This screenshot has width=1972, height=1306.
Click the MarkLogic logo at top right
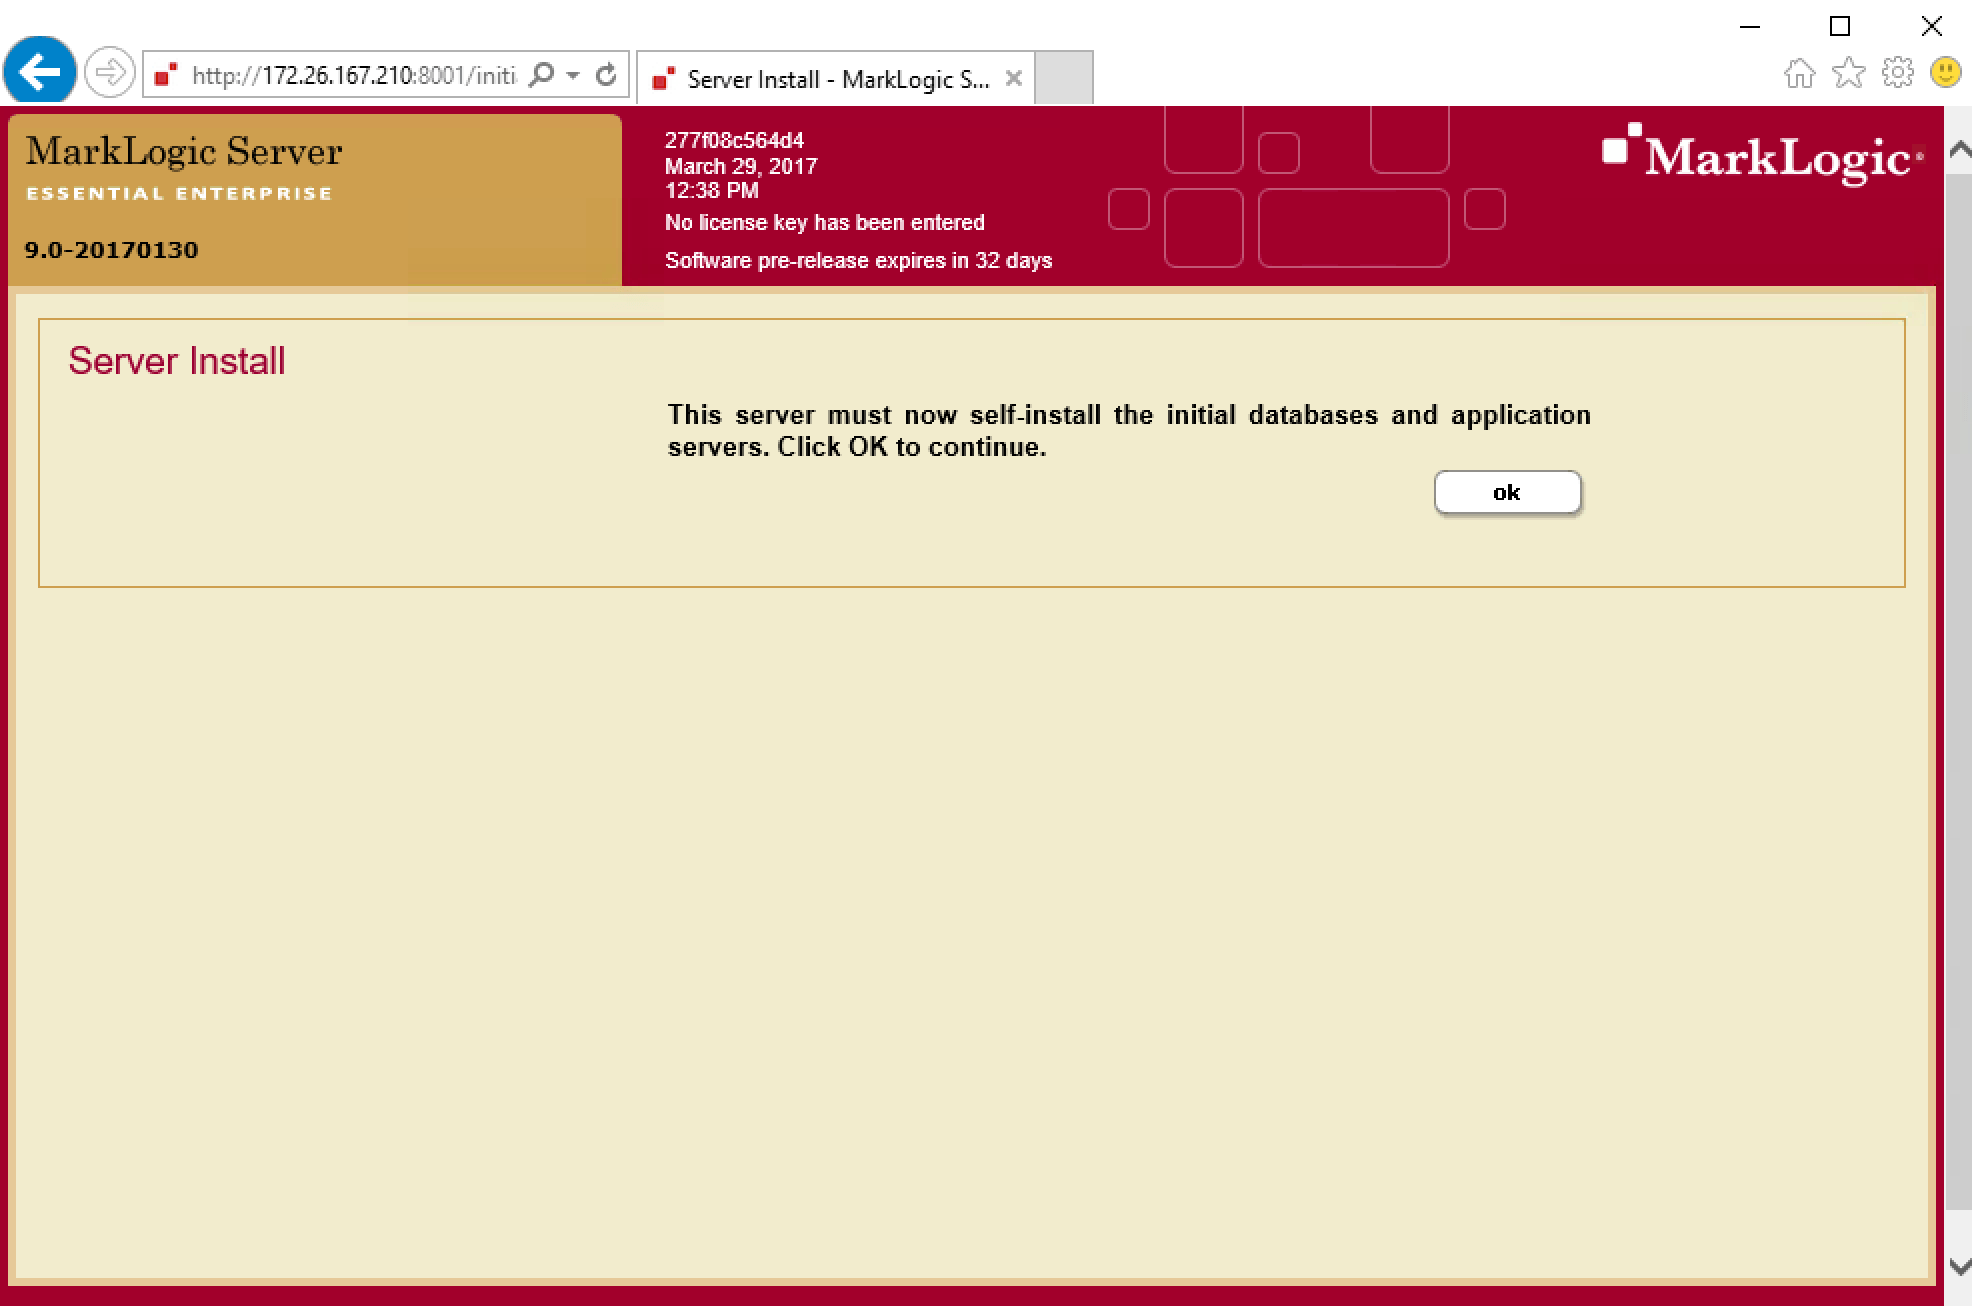click(1762, 157)
